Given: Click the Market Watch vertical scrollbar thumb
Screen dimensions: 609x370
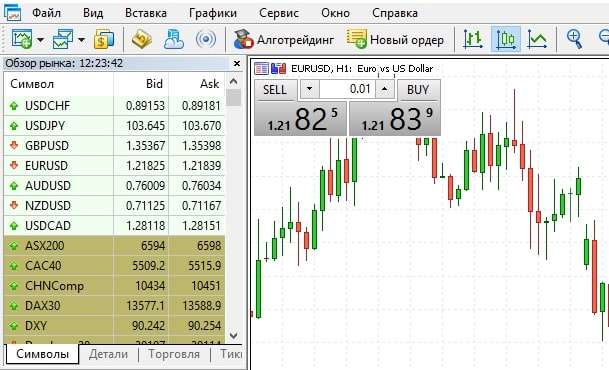Looking at the screenshot, I should [233, 97].
